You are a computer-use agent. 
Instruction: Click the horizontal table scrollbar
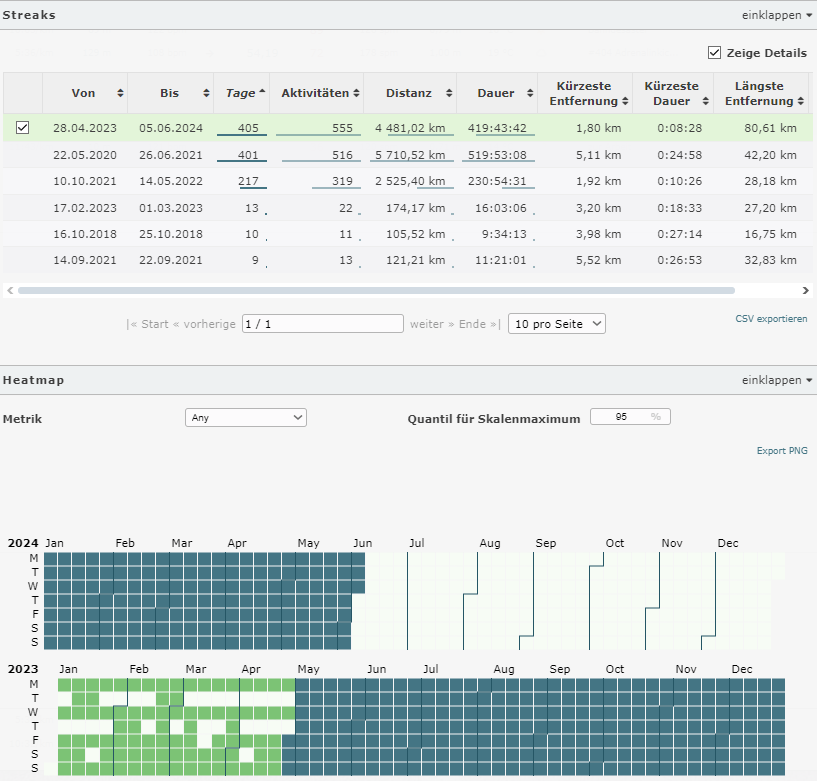(375, 290)
